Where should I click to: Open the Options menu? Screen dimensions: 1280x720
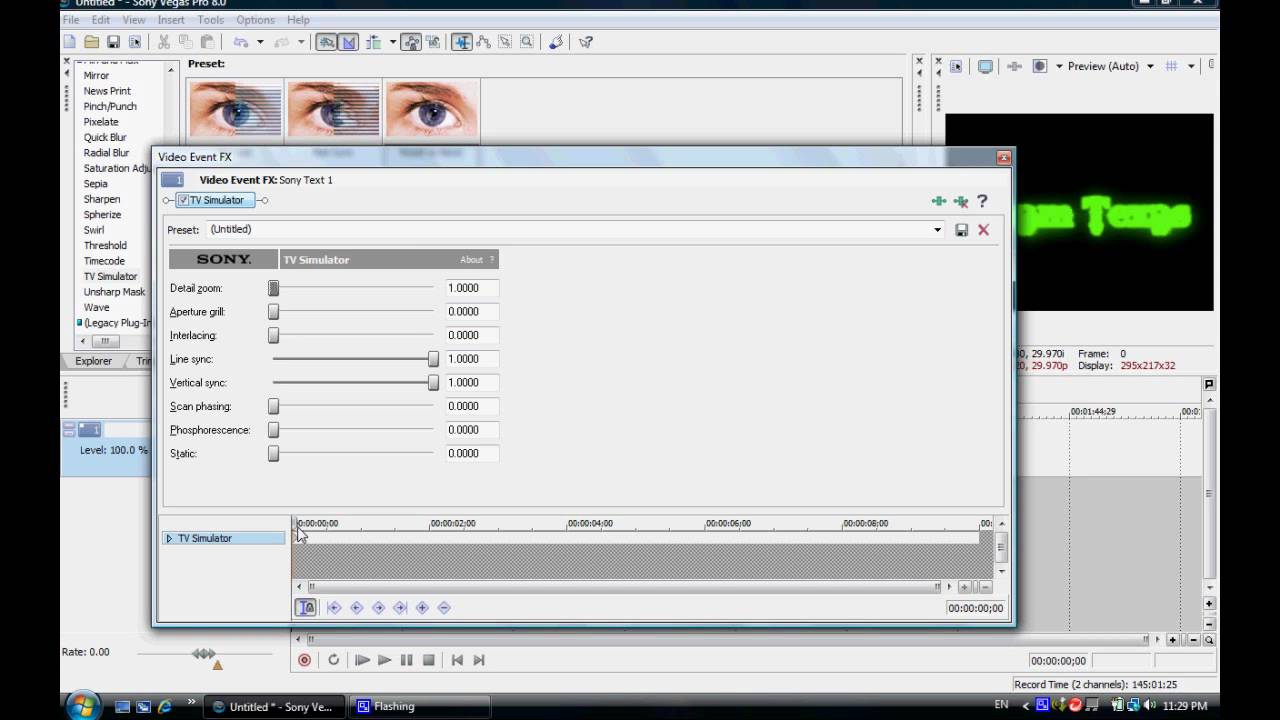255,20
